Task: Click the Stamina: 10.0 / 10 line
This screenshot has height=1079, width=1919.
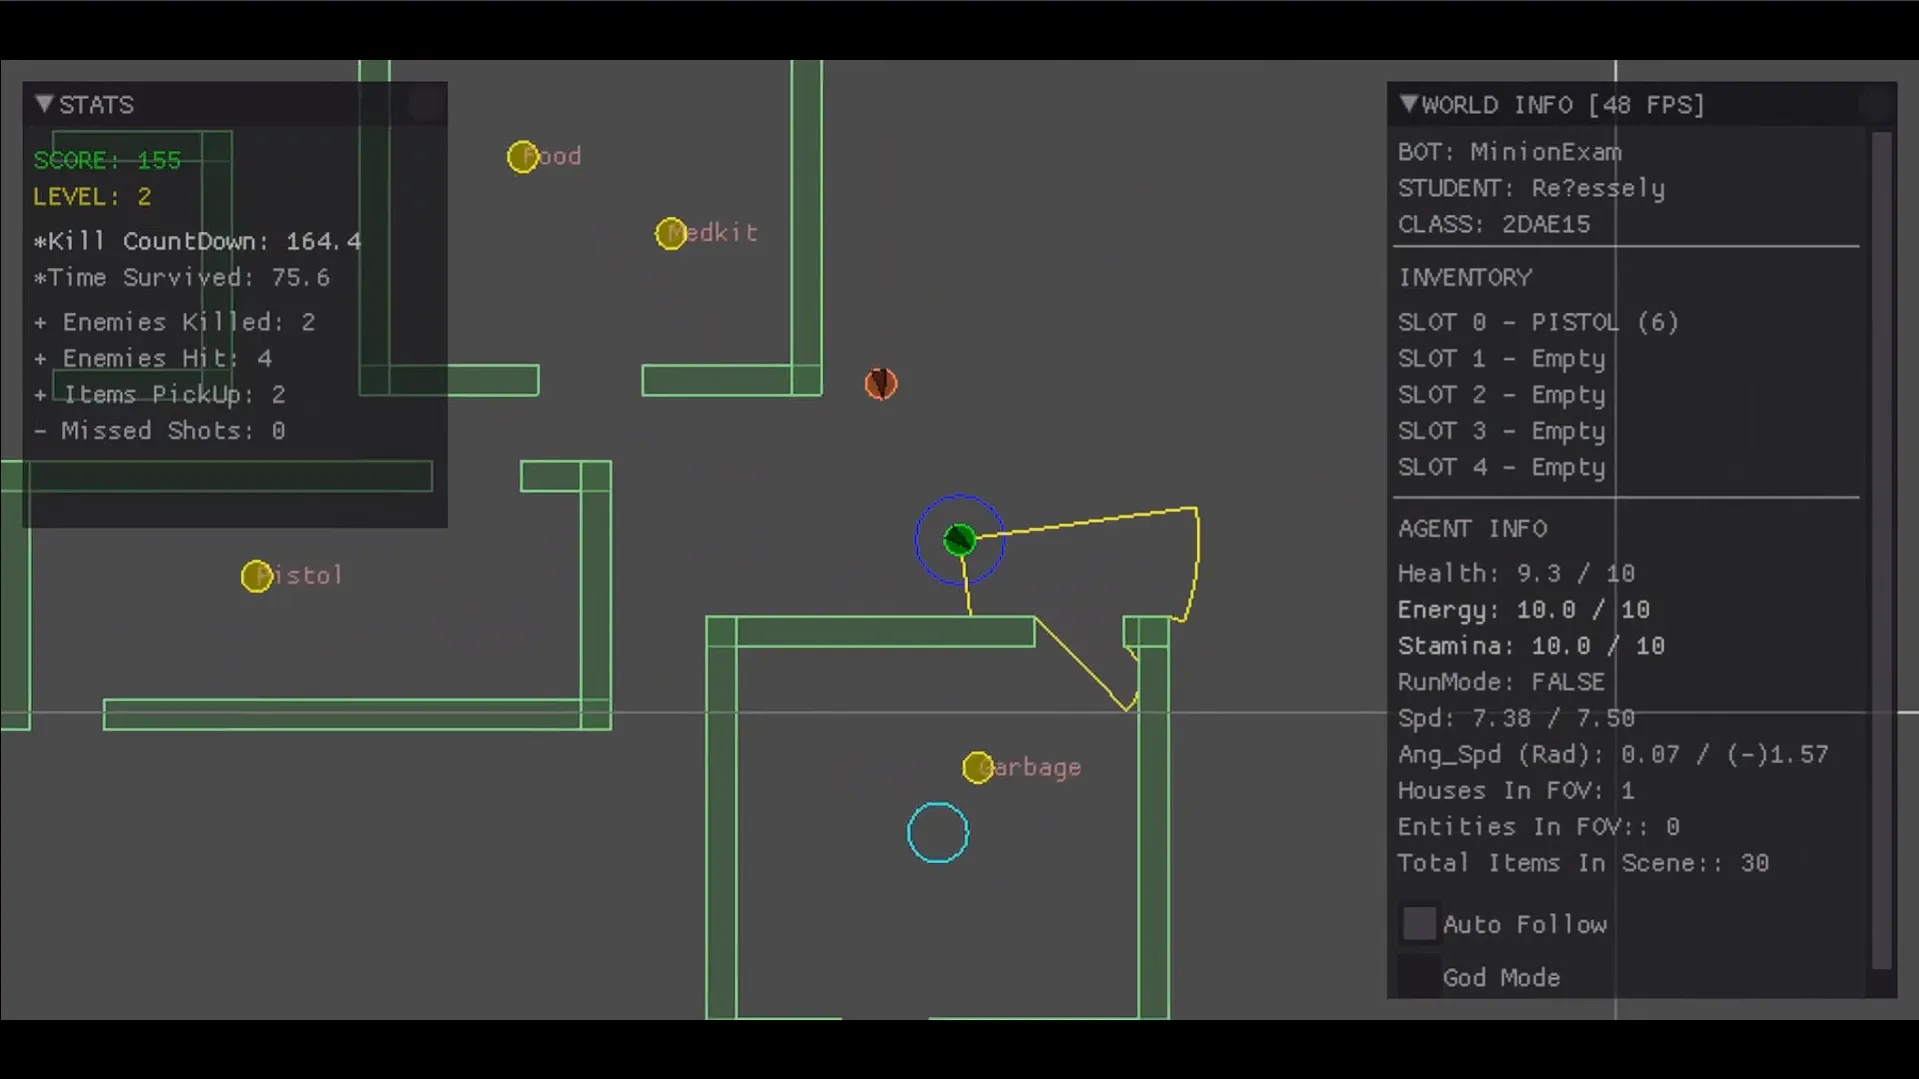Action: click(x=1531, y=646)
